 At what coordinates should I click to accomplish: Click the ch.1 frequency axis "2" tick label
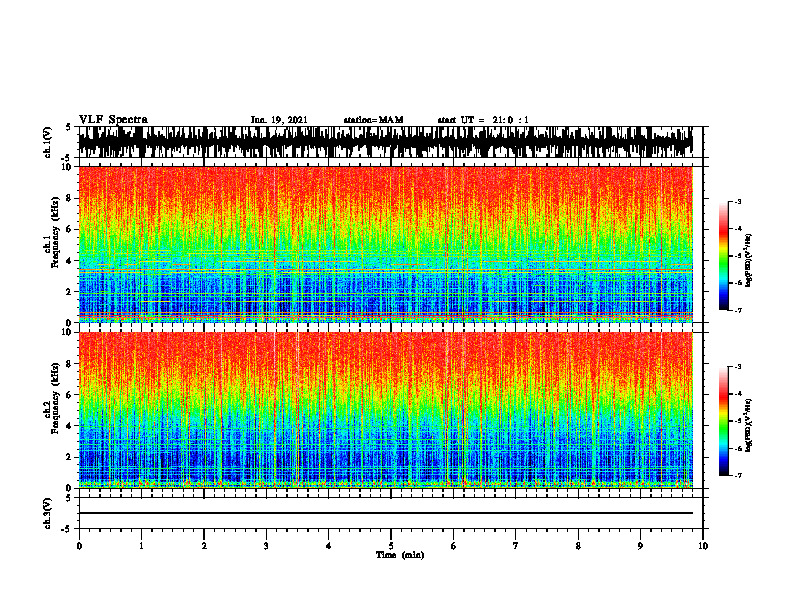coord(69,292)
